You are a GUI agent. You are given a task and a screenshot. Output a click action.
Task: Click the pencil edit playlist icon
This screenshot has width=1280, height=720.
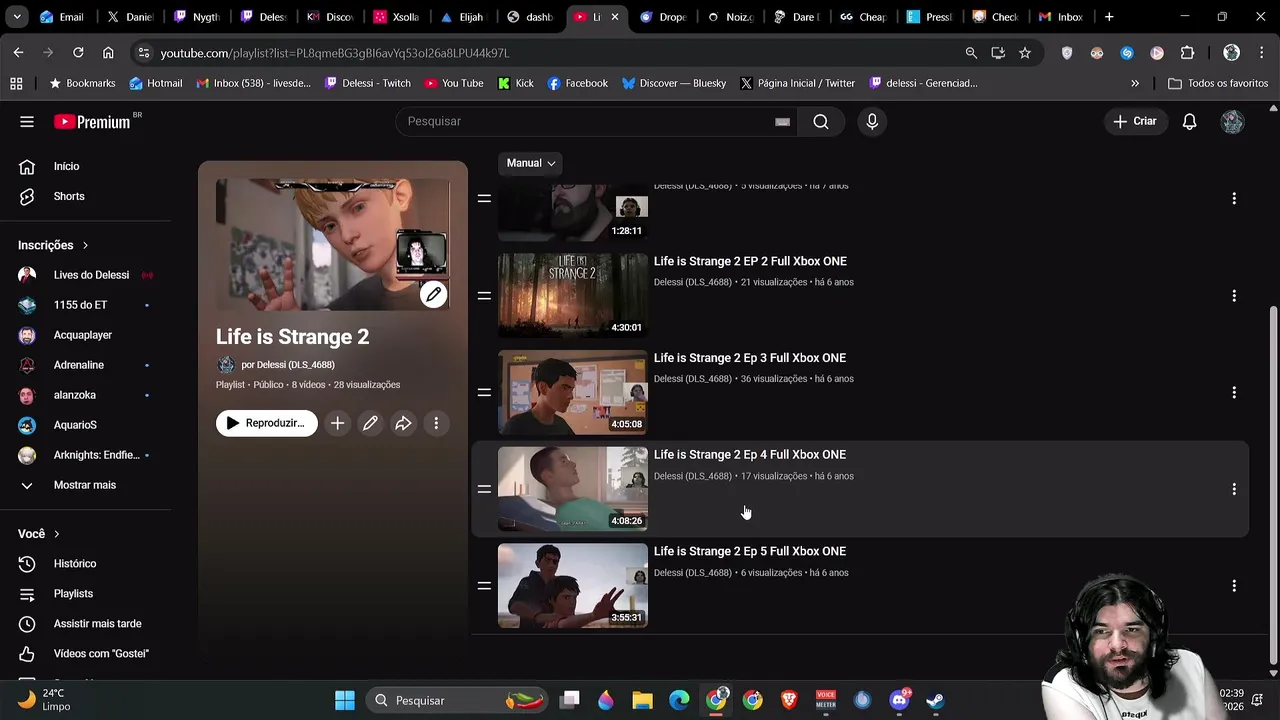coord(370,423)
